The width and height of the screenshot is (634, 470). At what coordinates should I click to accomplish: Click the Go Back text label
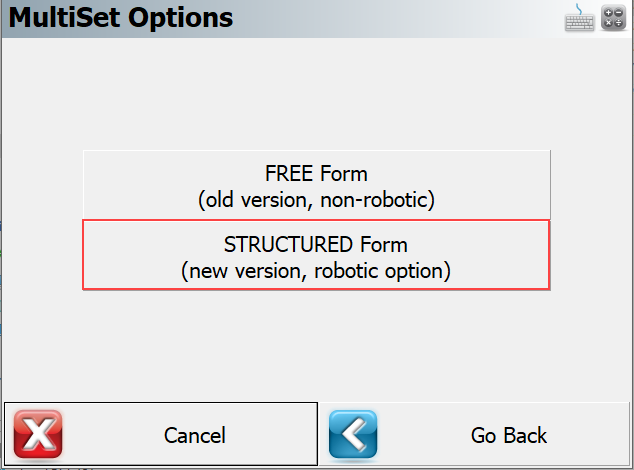pos(509,436)
